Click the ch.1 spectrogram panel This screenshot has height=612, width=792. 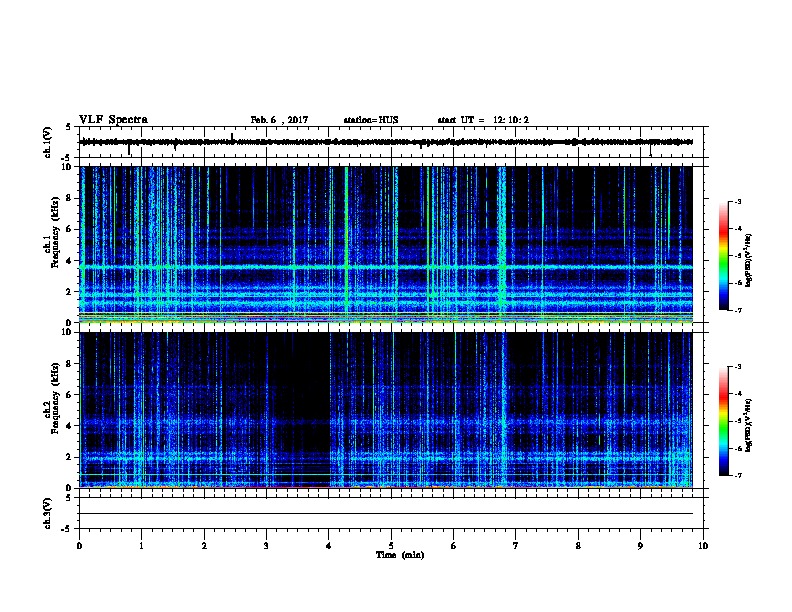[386, 244]
